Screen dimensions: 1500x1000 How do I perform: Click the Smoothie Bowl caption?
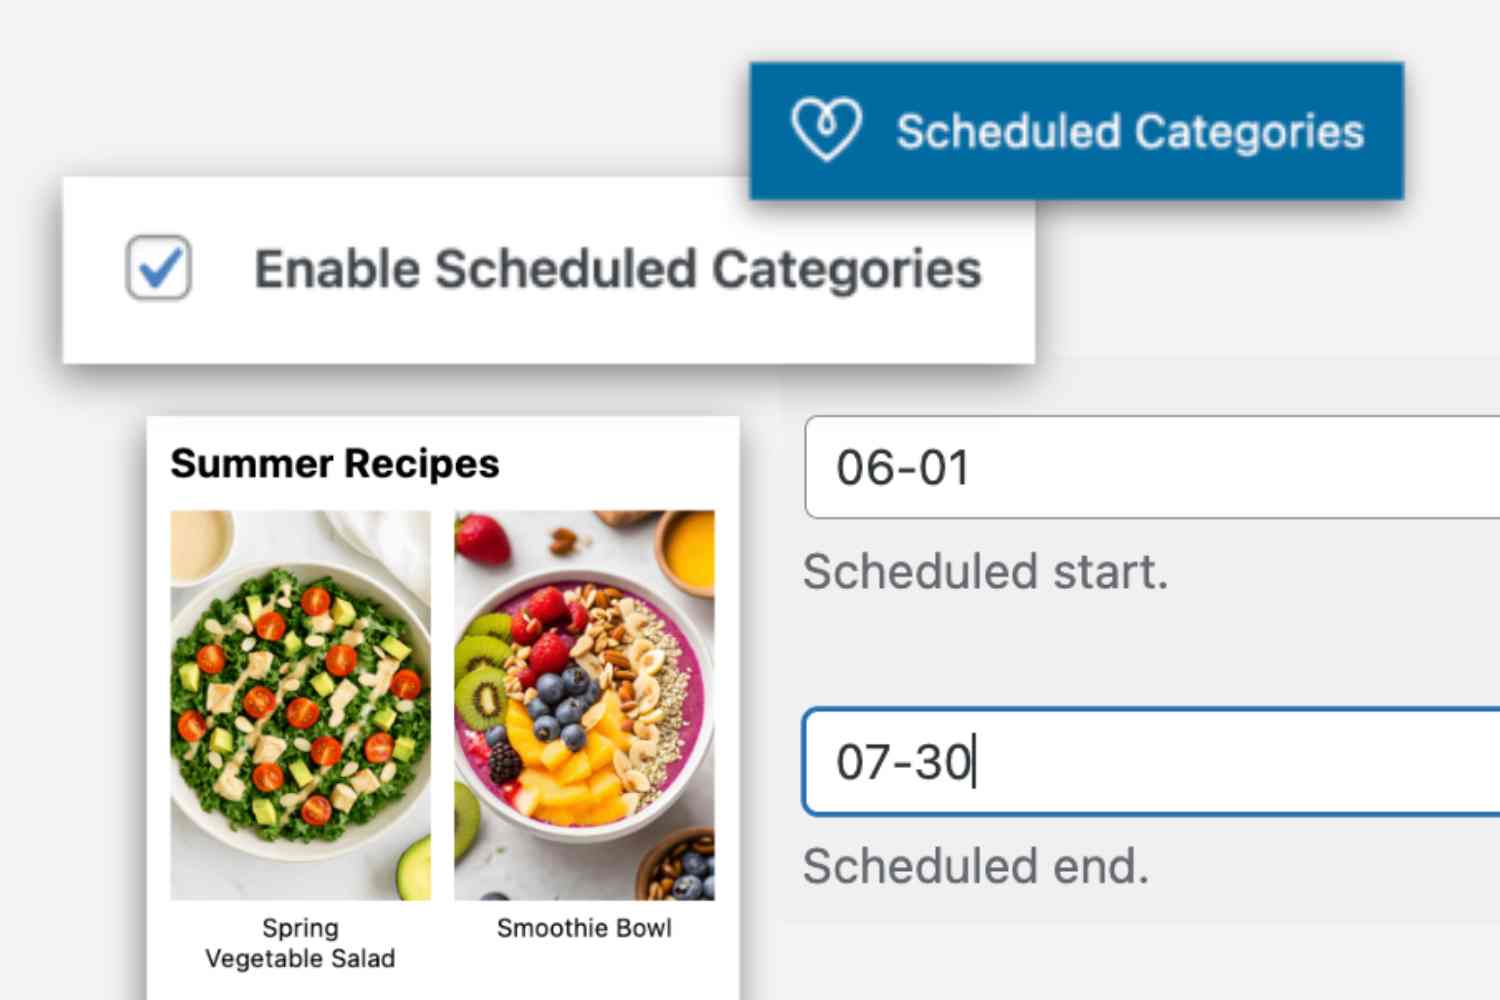pos(584,928)
